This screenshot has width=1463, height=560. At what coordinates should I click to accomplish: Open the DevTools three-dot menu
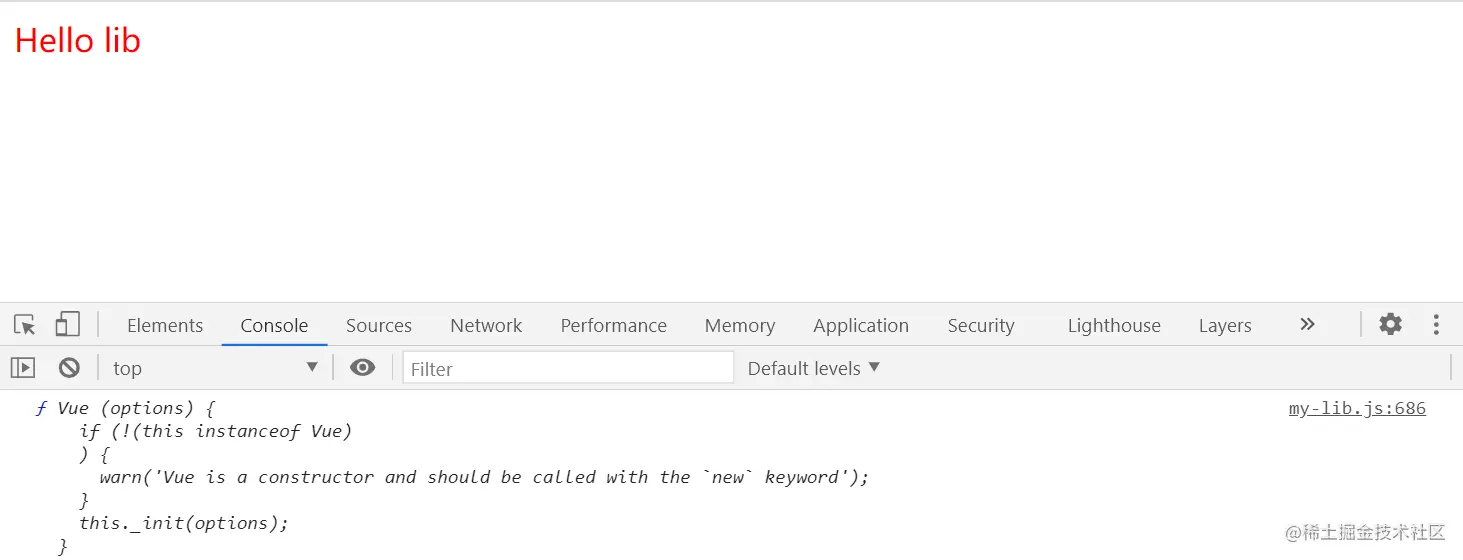click(1436, 325)
